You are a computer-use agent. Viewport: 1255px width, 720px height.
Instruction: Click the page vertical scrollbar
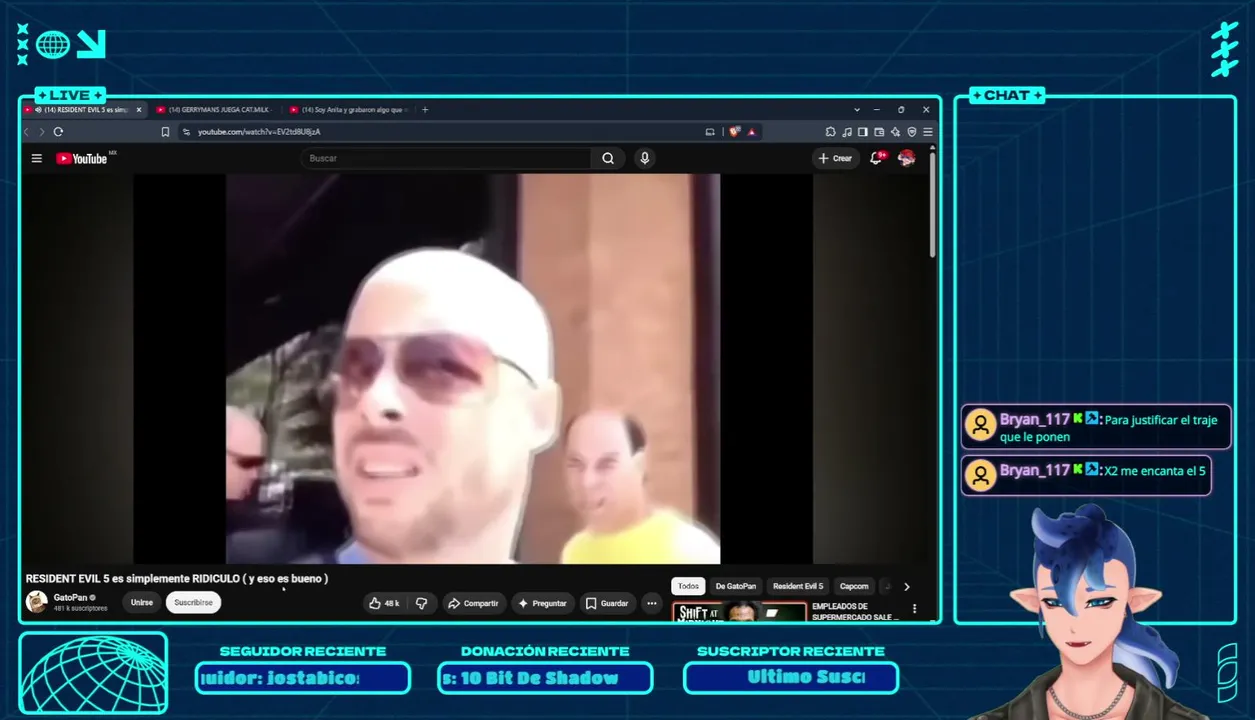[x=933, y=205]
